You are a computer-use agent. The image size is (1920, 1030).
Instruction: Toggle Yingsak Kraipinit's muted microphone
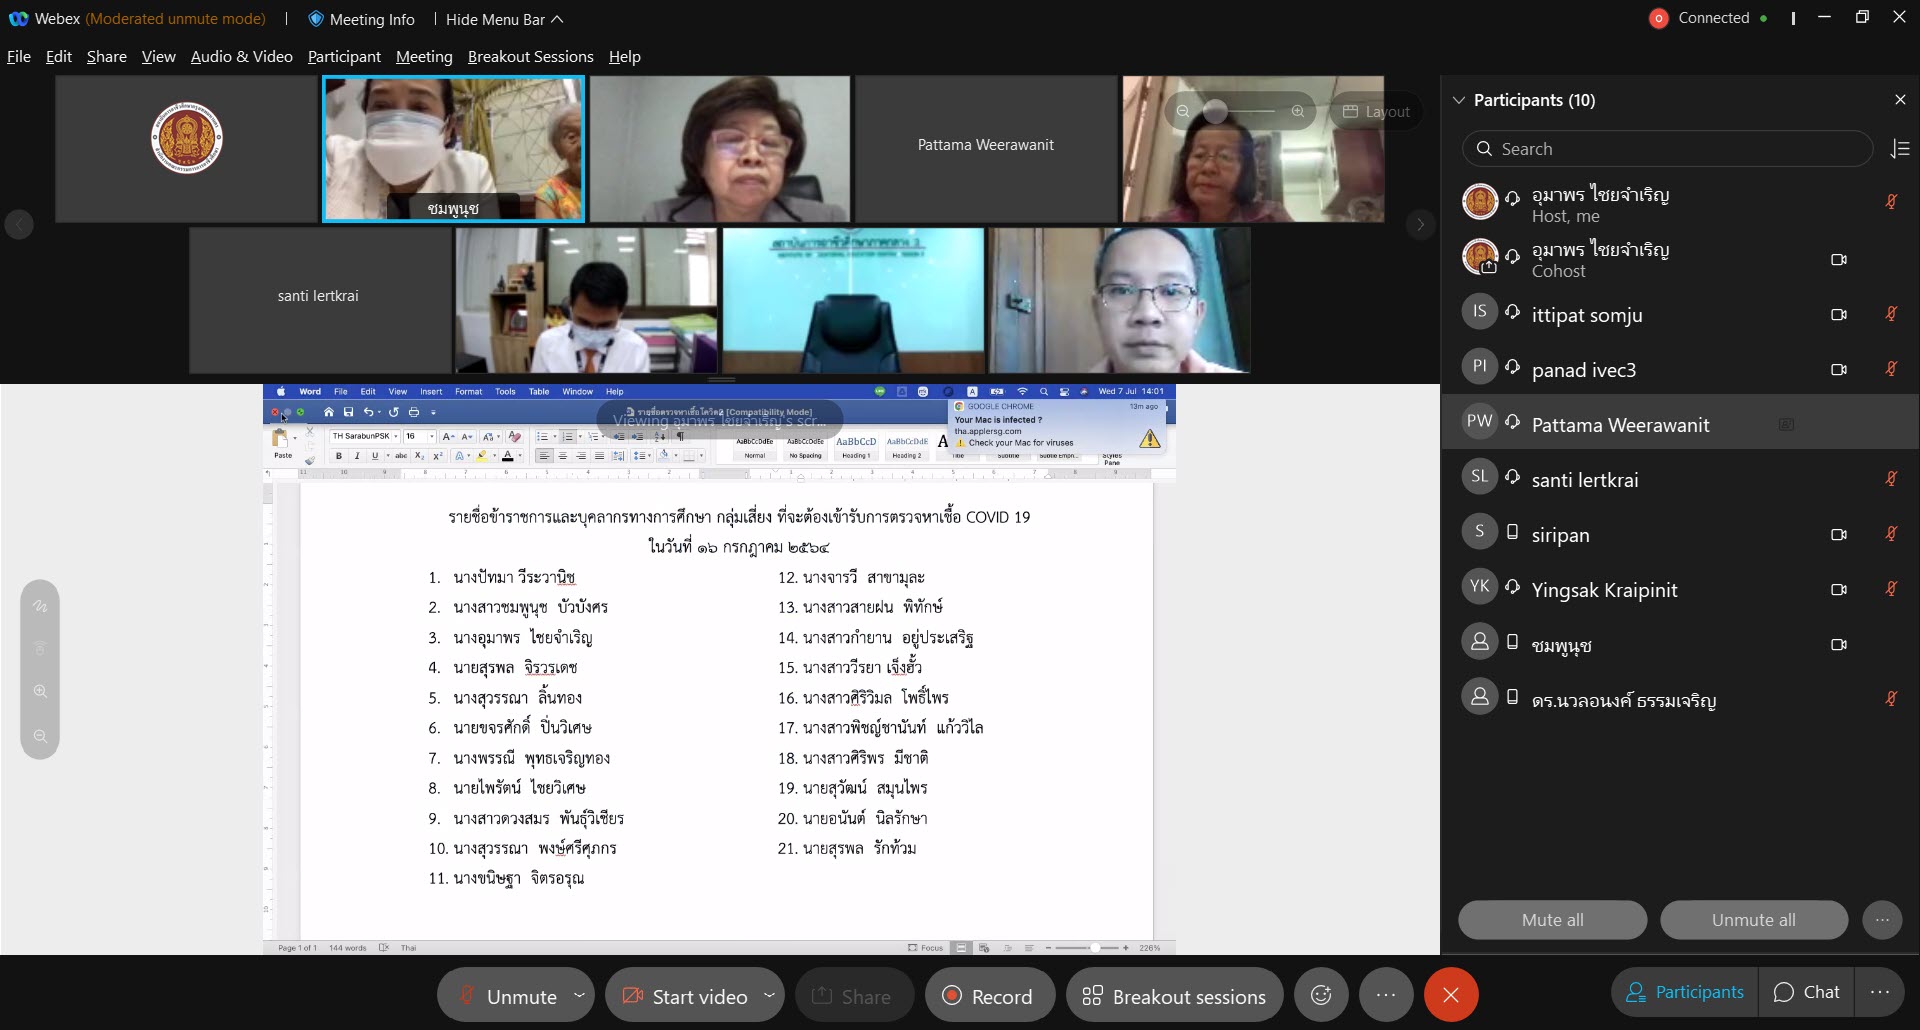tap(1891, 590)
